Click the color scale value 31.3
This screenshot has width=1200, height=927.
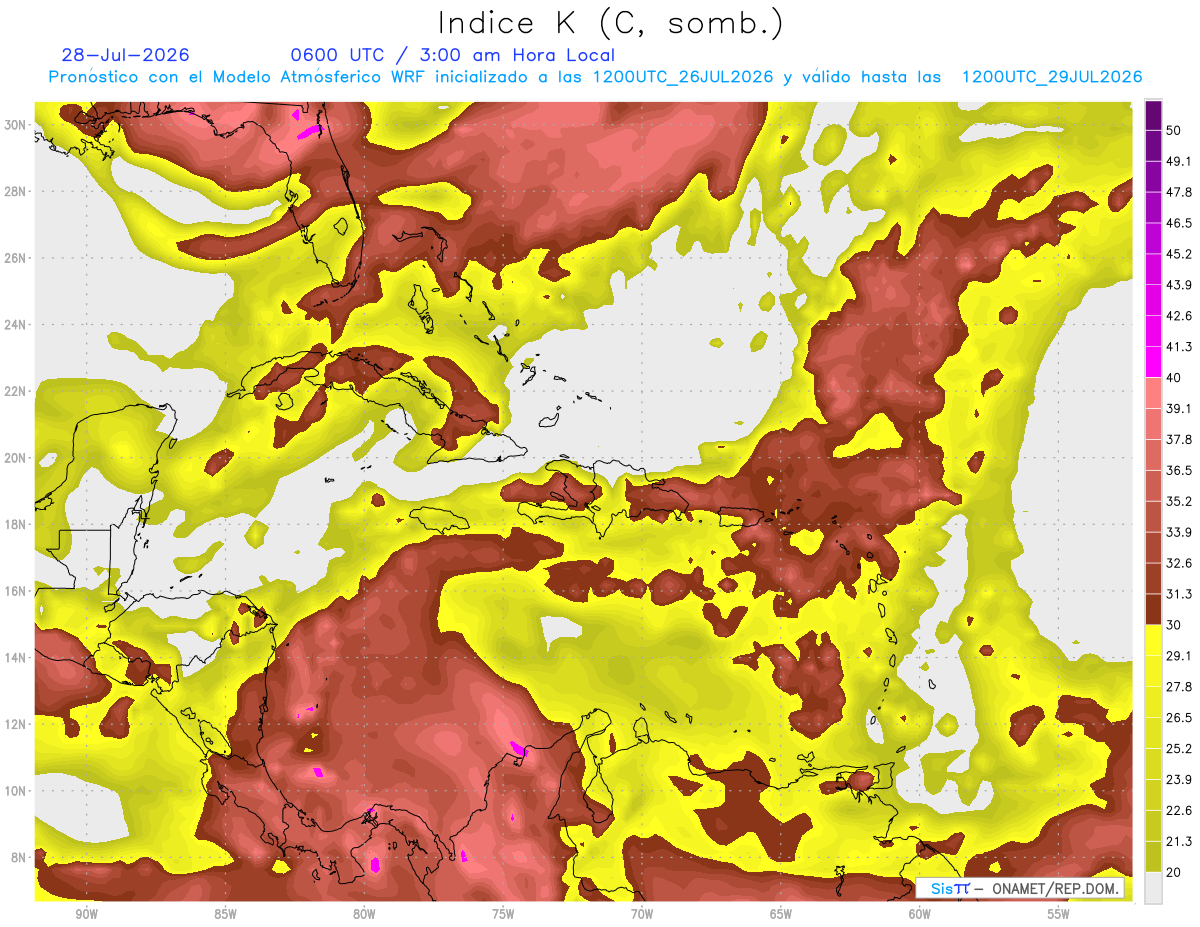1178,594
